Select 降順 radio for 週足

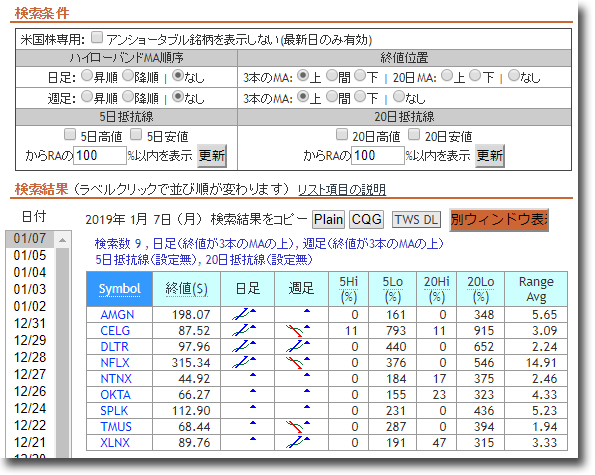pyautogui.click(x=128, y=96)
